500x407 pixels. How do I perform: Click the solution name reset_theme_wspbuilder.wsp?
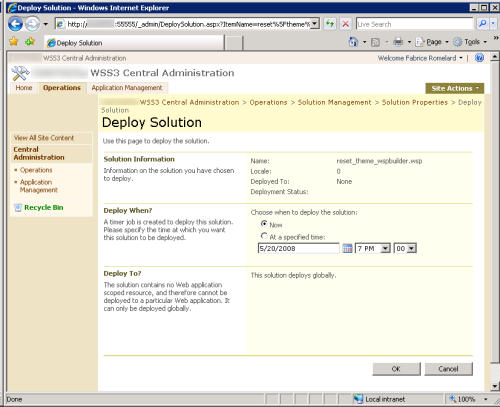pos(379,161)
